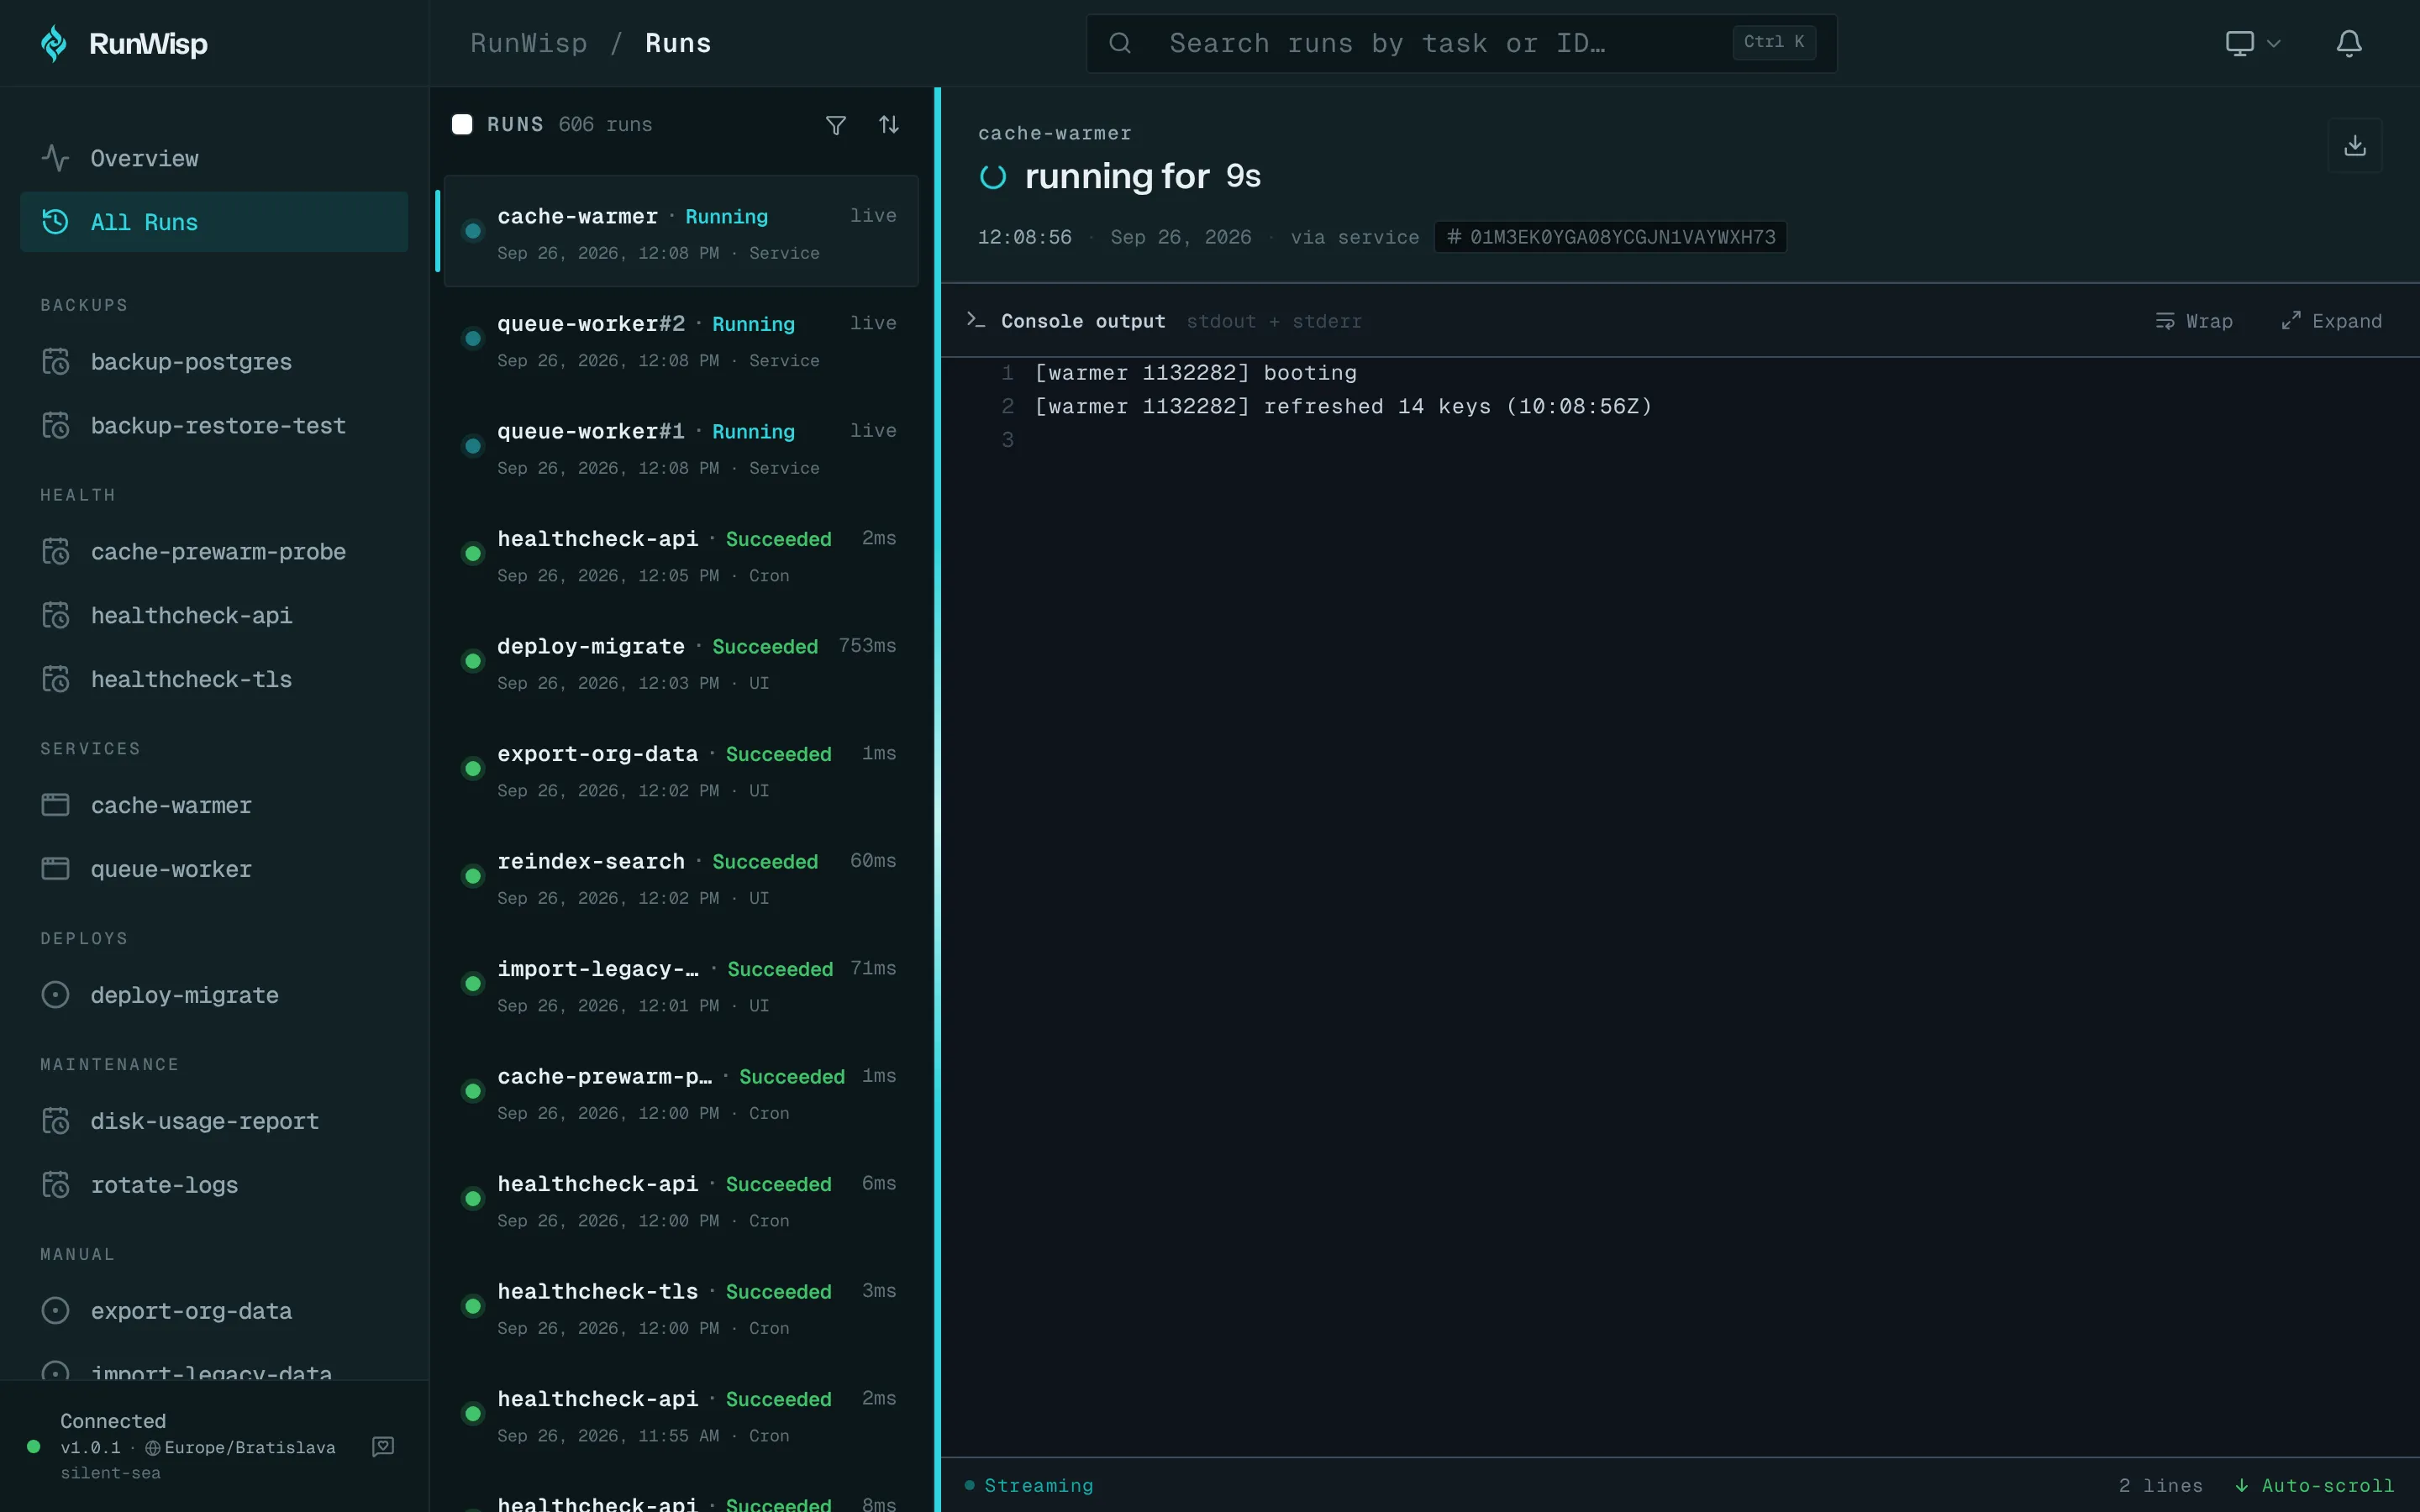Click the cache-warmer service window icon
The width and height of the screenshot is (2420, 1512).
pyautogui.click(x=56, y=805)
